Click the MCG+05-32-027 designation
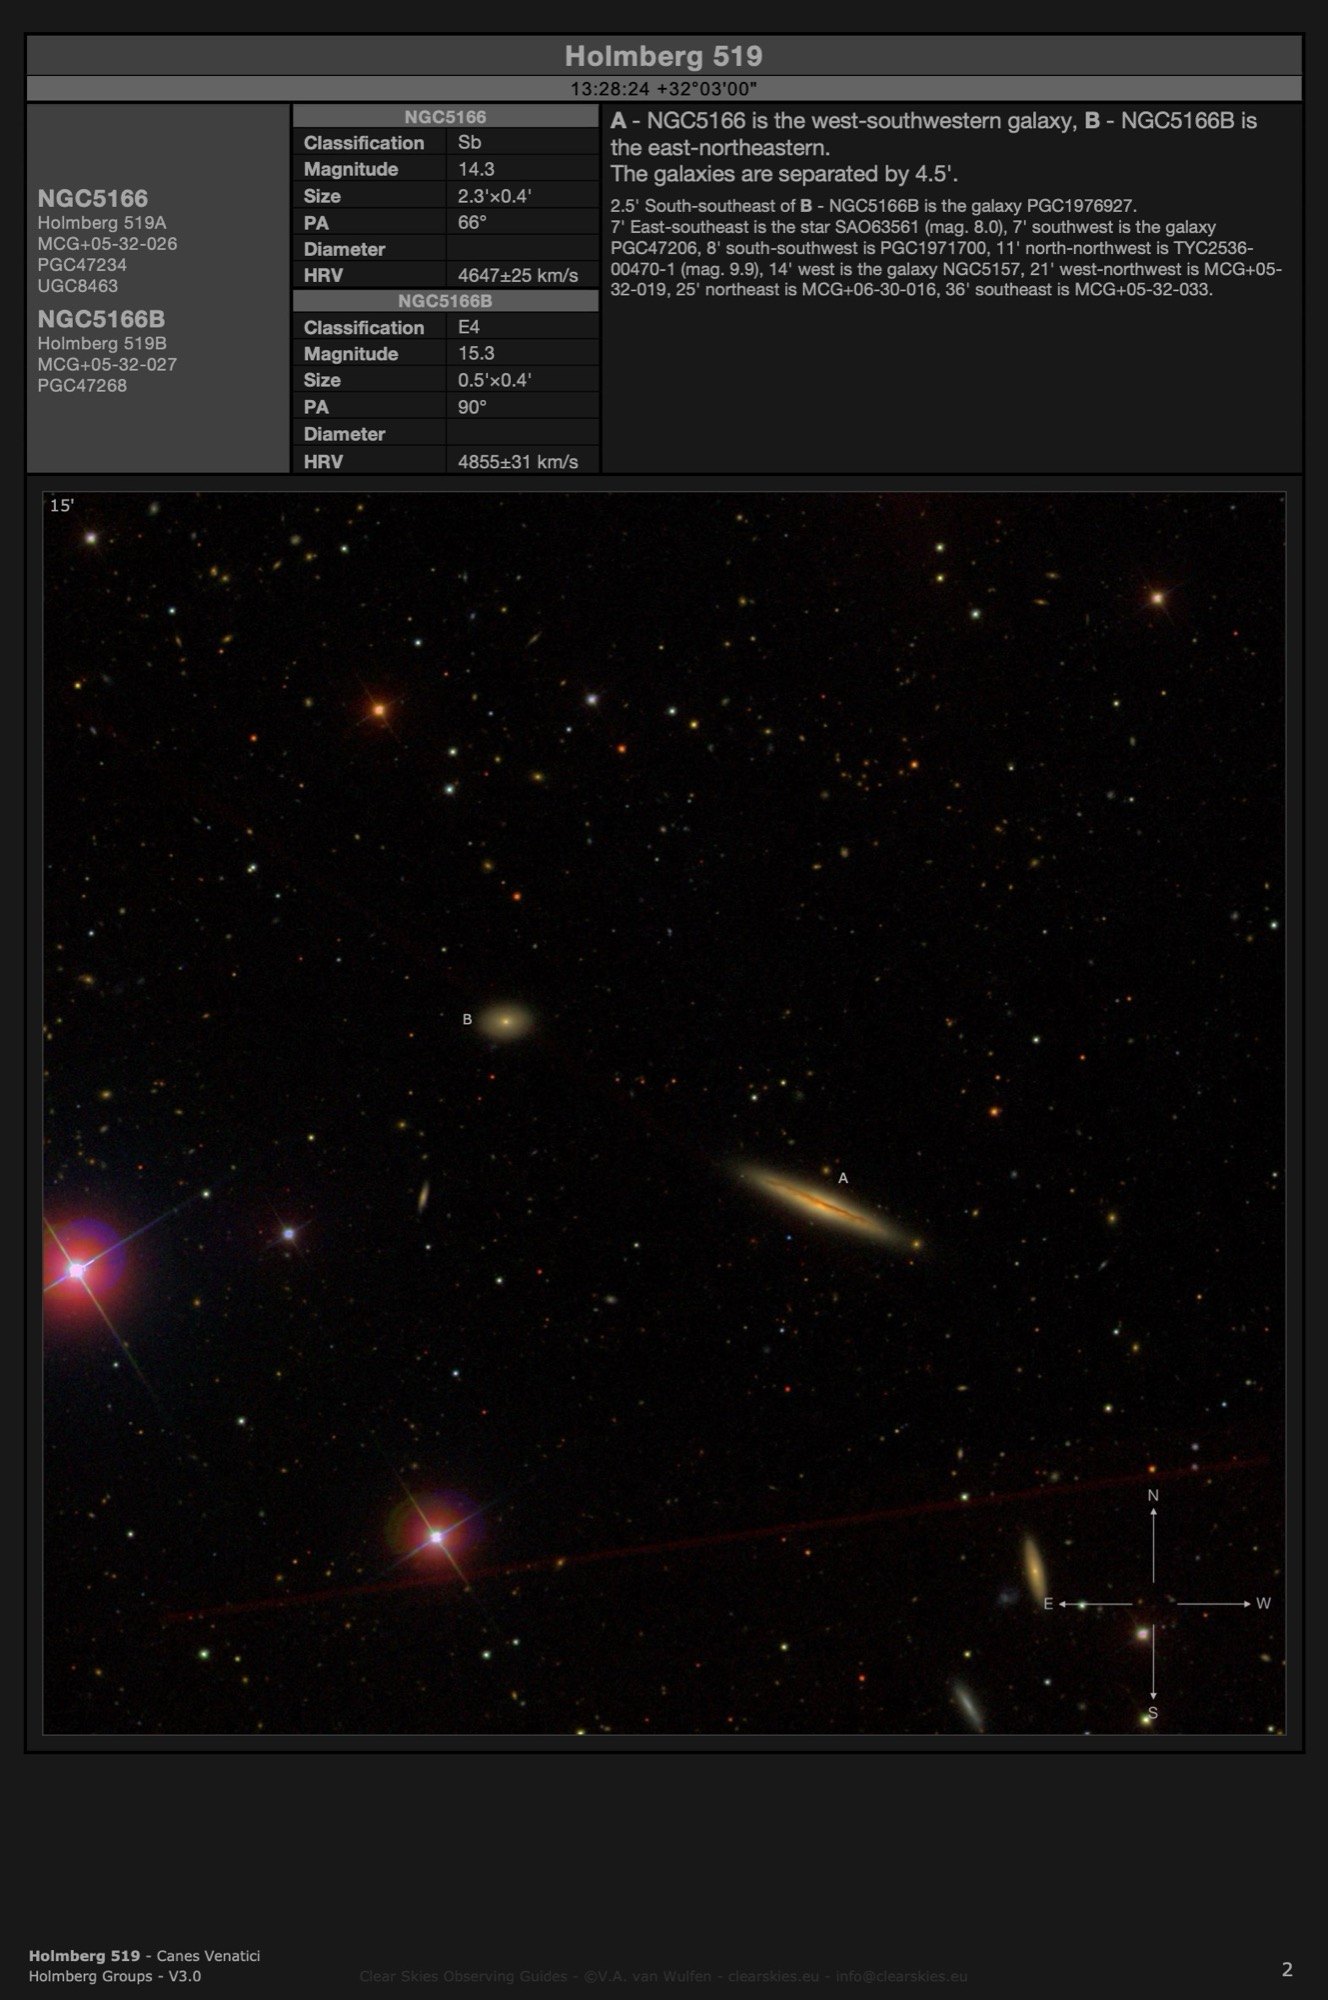 pos(107,365)
